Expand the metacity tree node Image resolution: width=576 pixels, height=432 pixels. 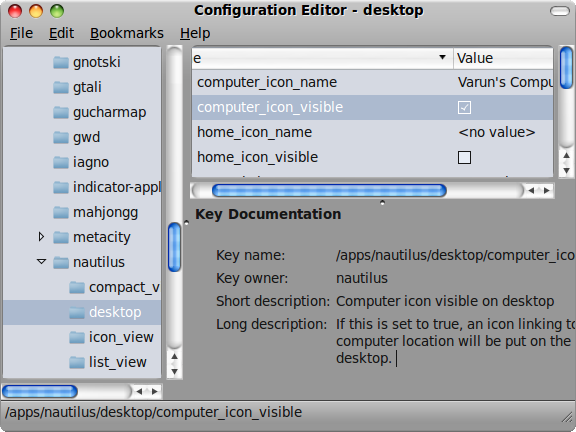(x=41, y=237)
